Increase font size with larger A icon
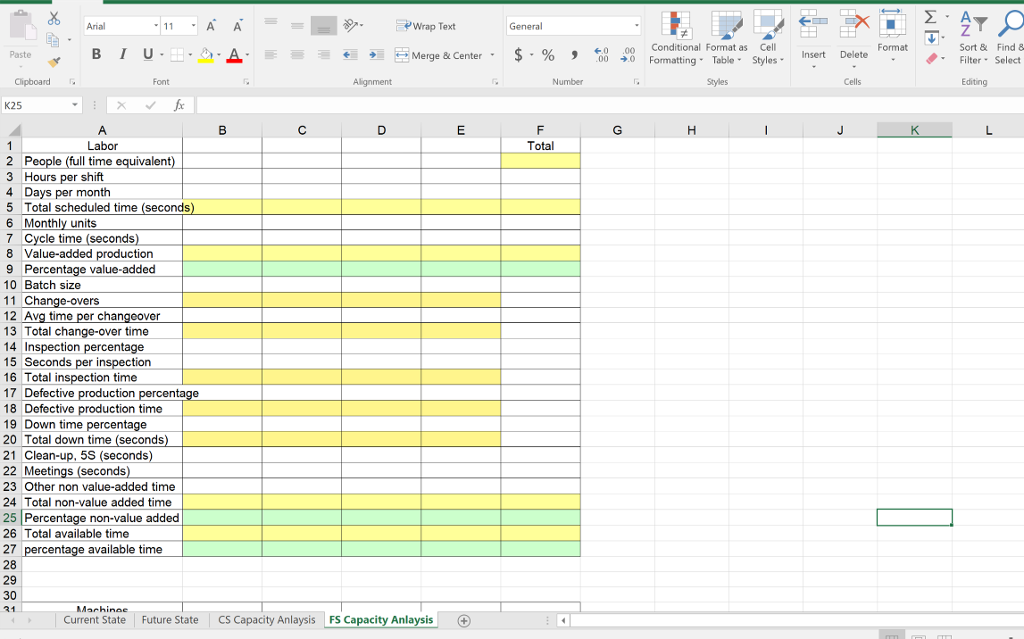 click(x=211, y=26)
